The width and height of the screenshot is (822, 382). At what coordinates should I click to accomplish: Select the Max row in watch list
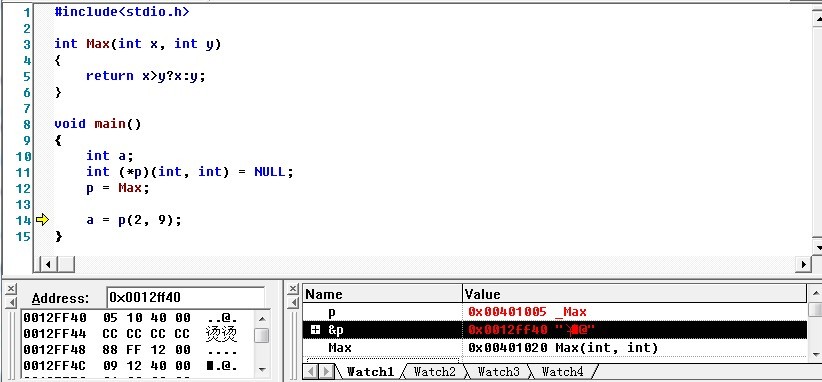555,347
